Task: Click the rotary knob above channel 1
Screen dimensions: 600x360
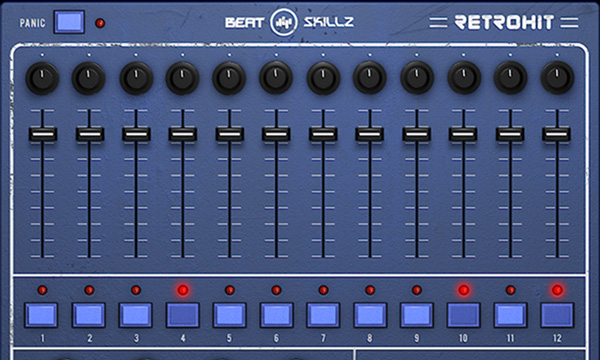Action: [42, 78]
